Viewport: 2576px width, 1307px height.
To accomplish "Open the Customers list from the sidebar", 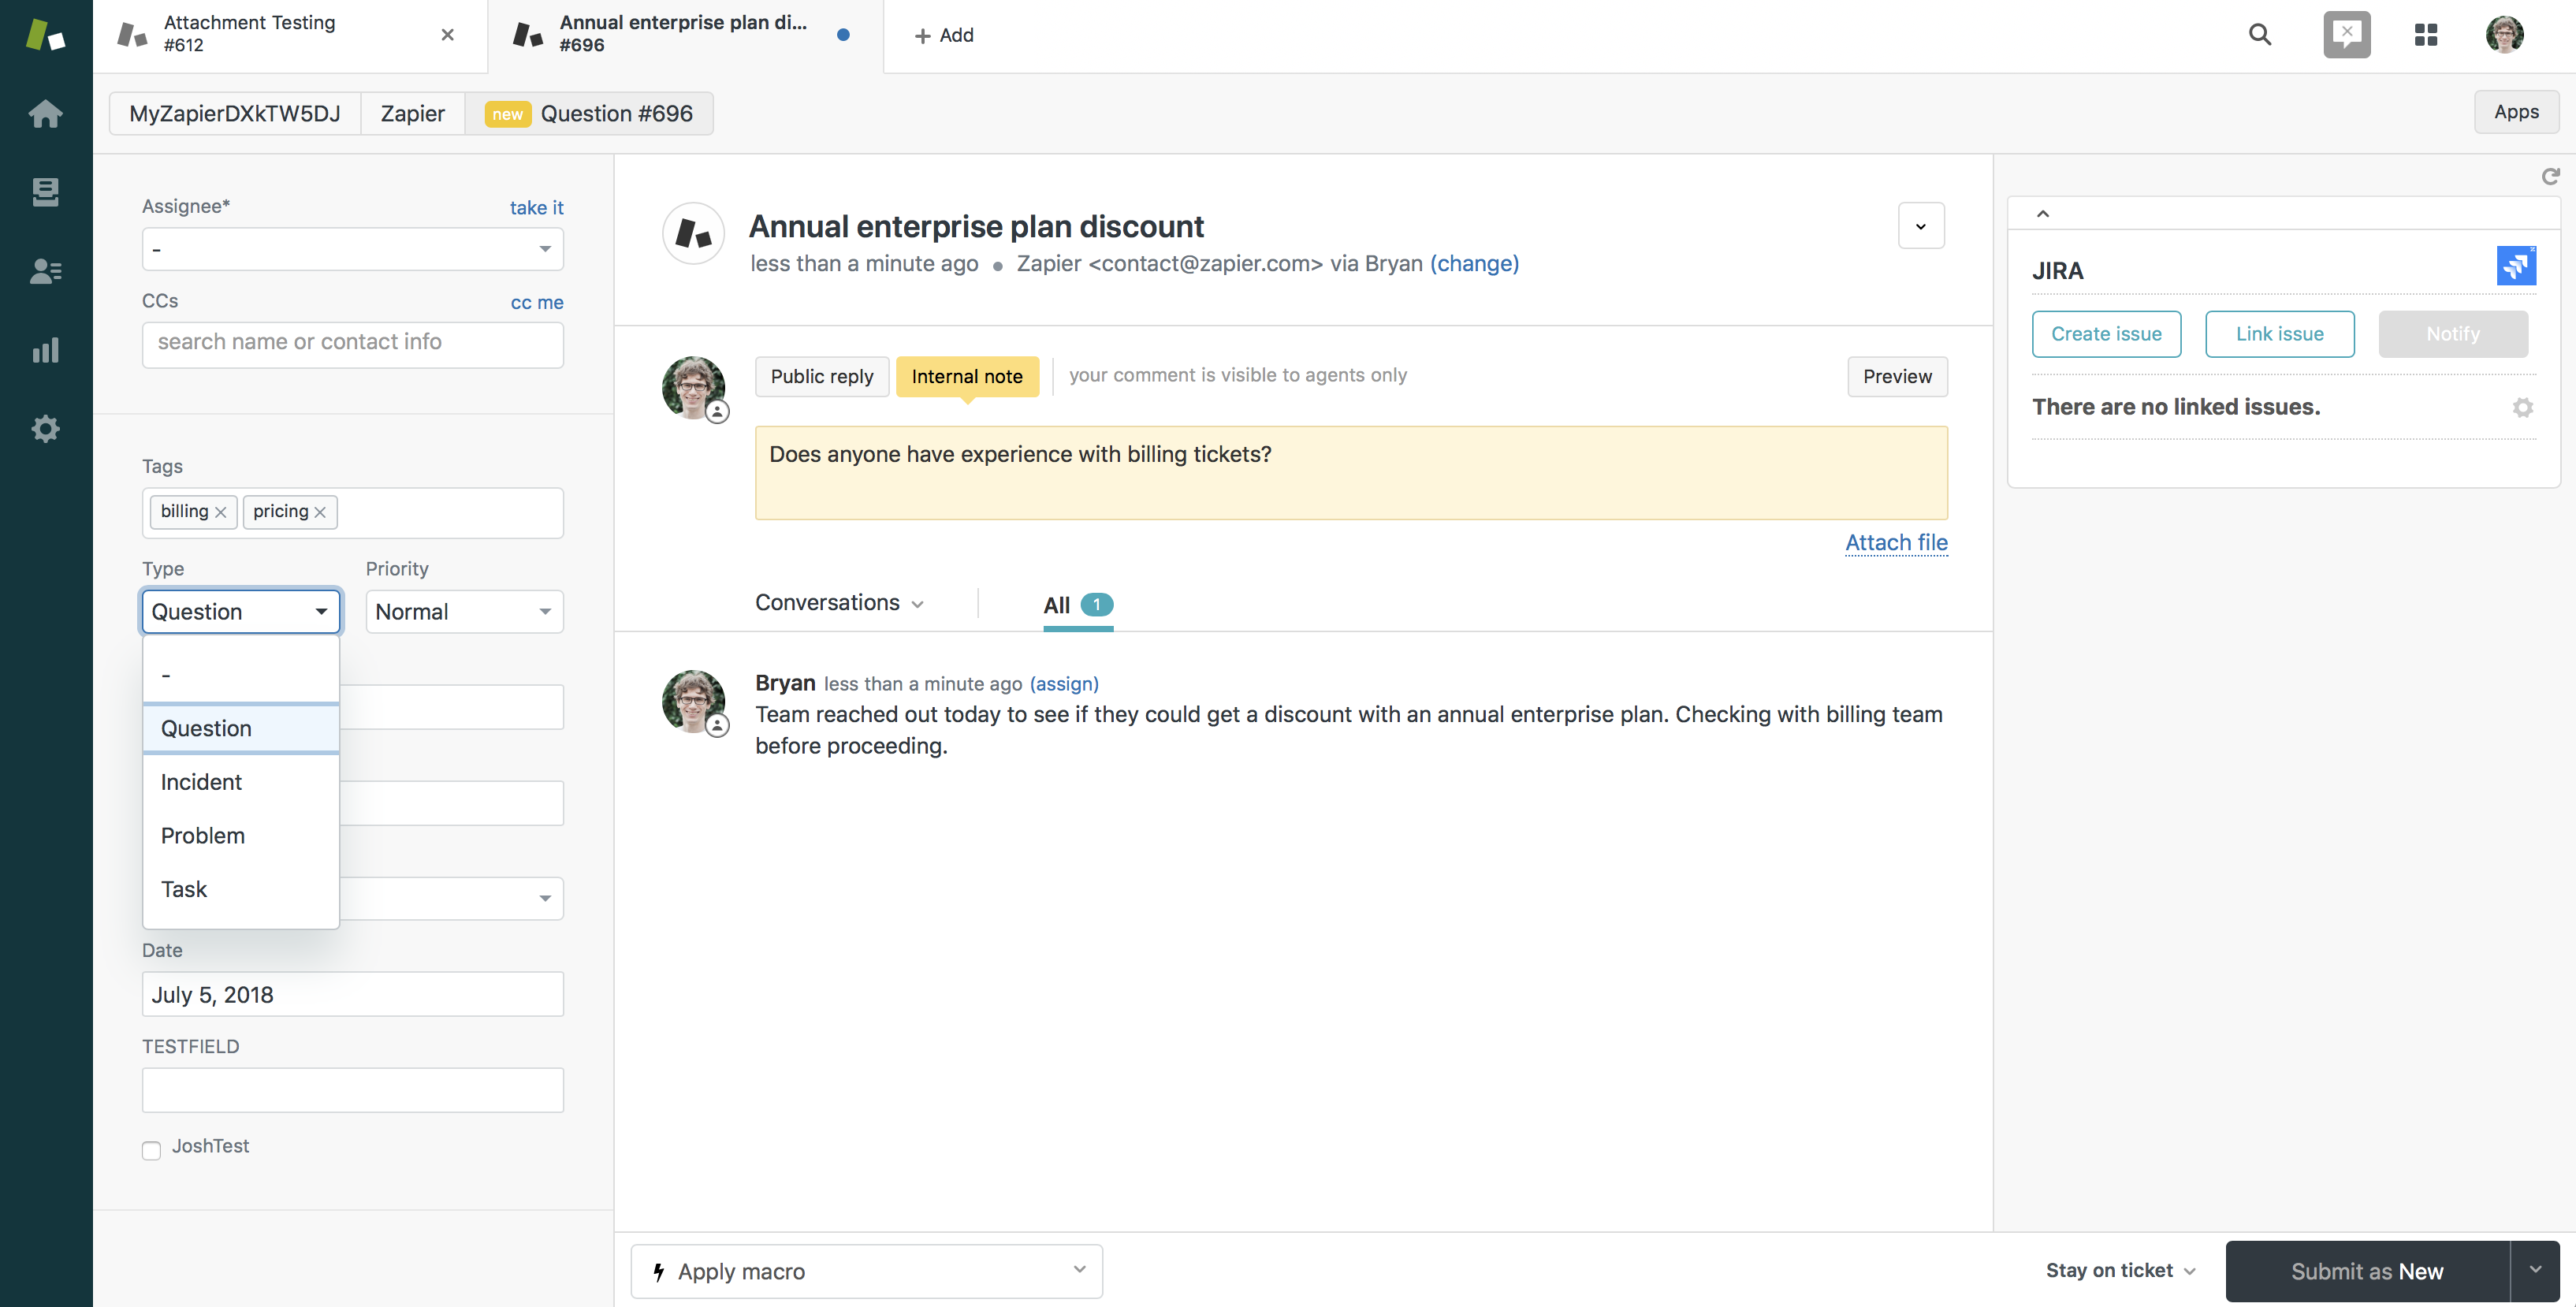I will pos(46,271).
